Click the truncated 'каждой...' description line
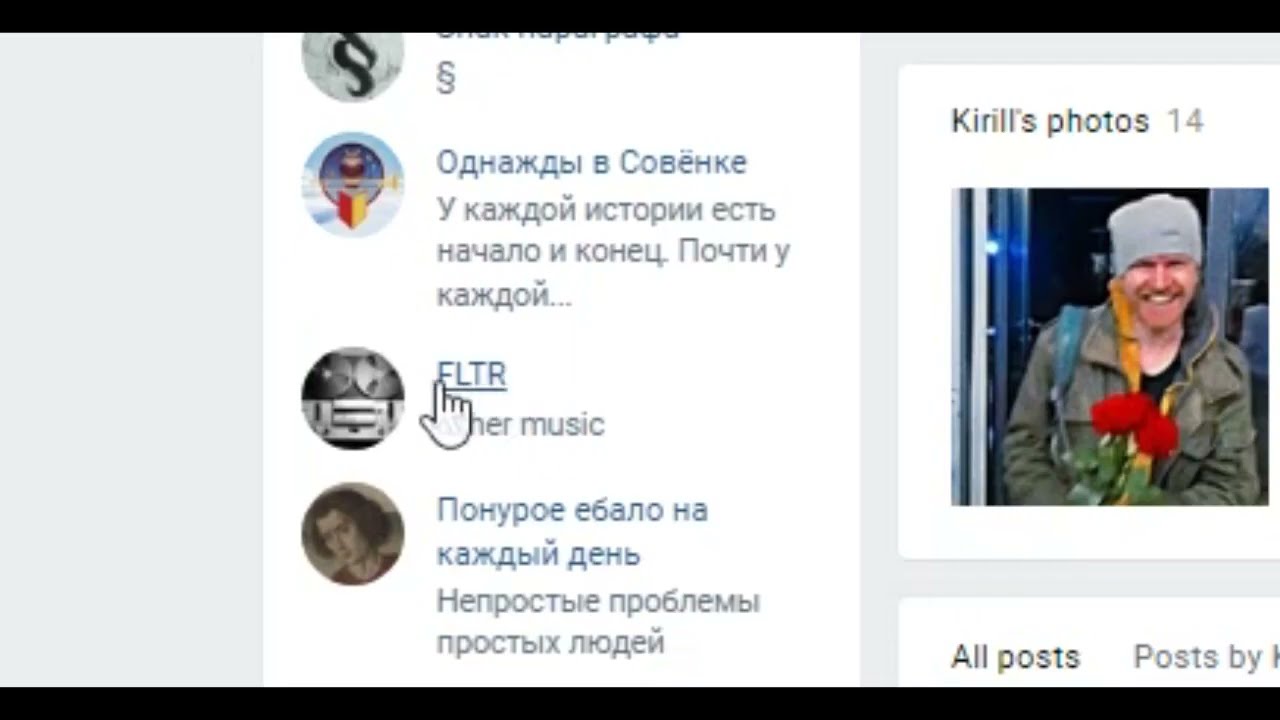 click(x=504, y=296)
